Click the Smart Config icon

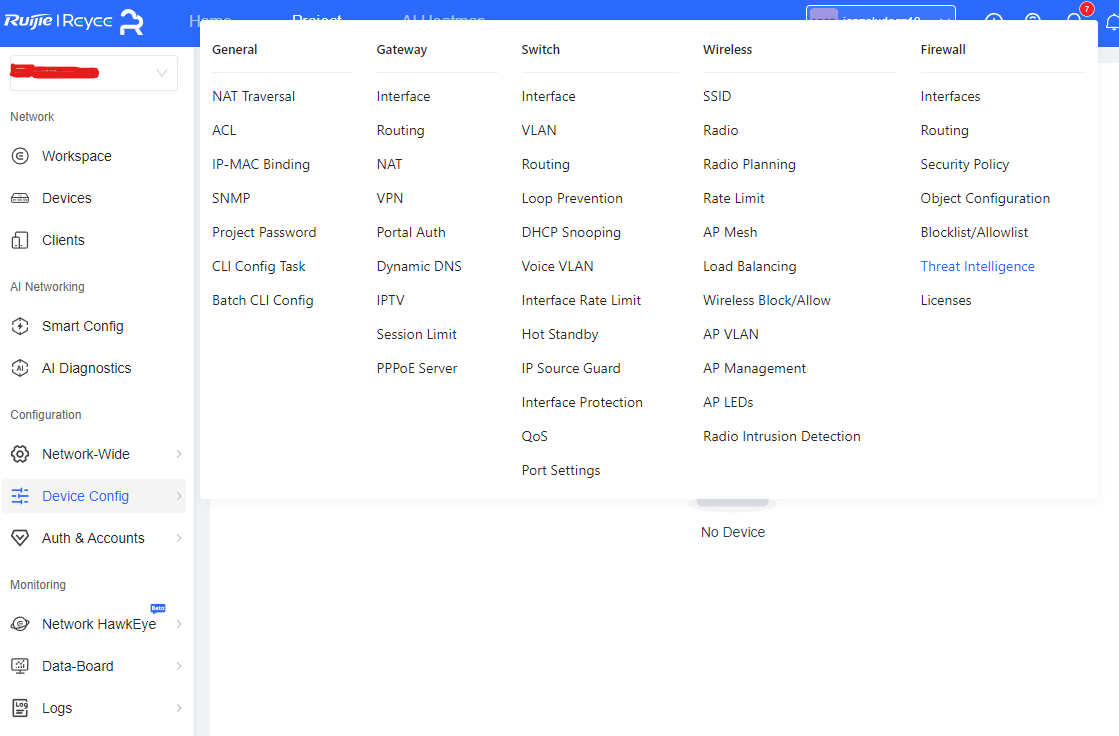pyautogui.click(x=20, y=326)
